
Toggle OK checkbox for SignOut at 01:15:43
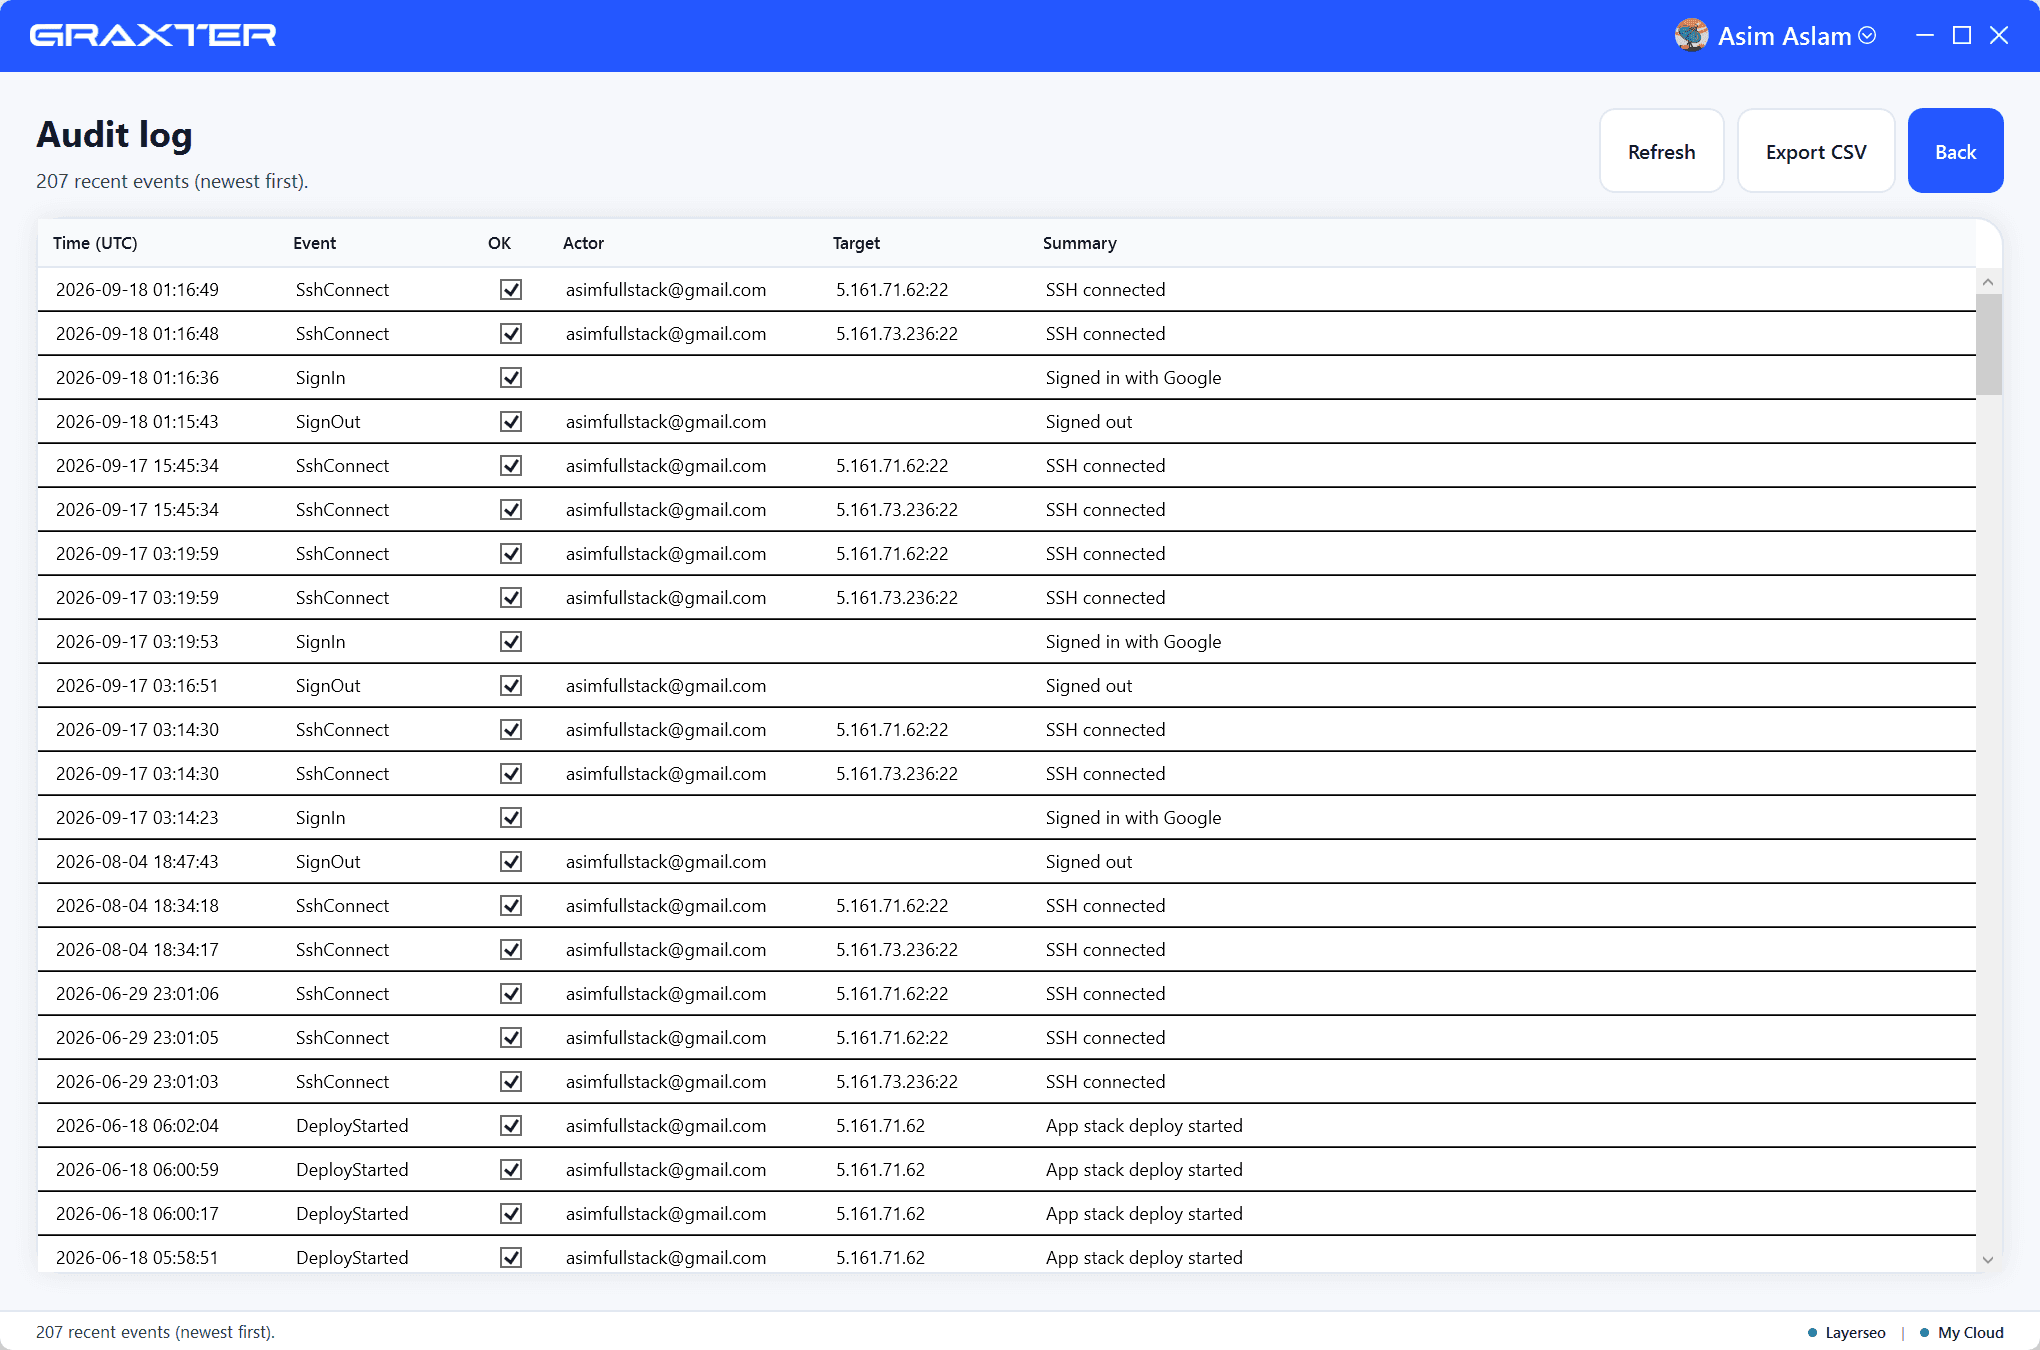click(511, 422)
